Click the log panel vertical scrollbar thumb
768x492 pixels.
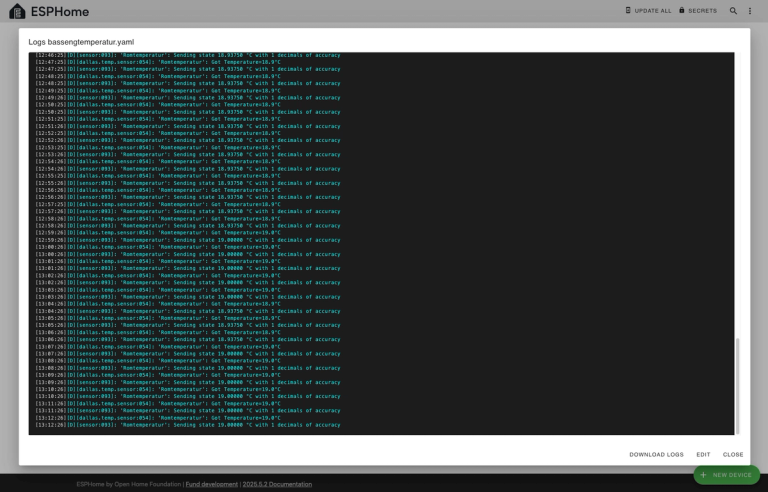(738, 386)
